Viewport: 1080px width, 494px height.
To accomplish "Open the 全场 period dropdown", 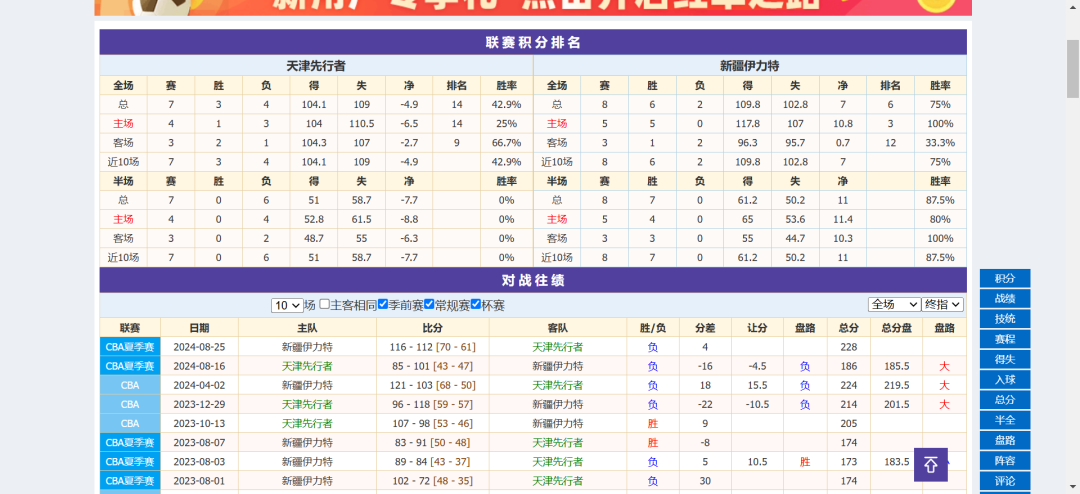I will point(894,304).
